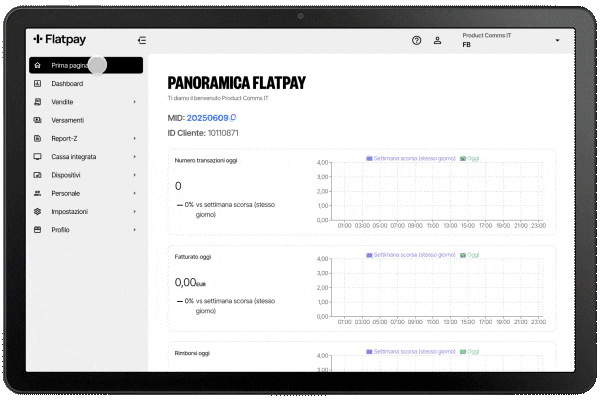Click the transactions count value 0
Screen dimensions: 600x400
pos(178,186)
